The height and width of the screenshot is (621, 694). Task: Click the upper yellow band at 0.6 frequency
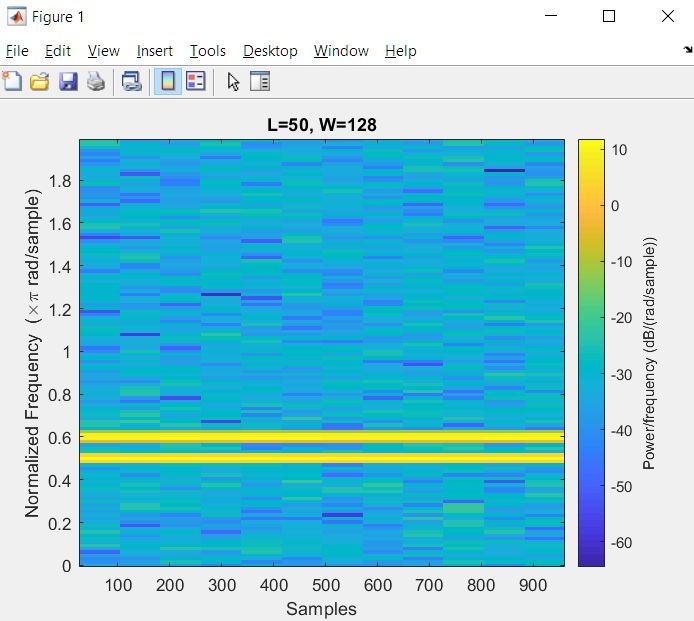coord(322,437)
